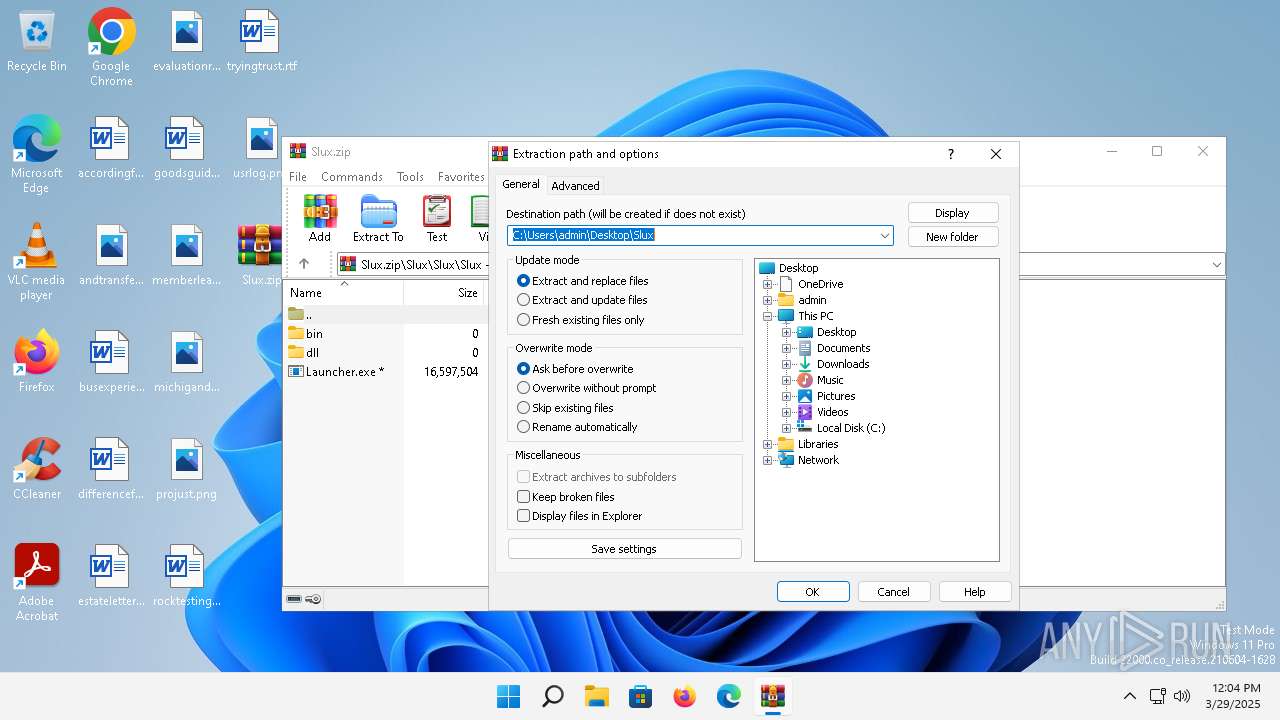
Task: Click the Save settings button
Action: [x=624, y=549]
